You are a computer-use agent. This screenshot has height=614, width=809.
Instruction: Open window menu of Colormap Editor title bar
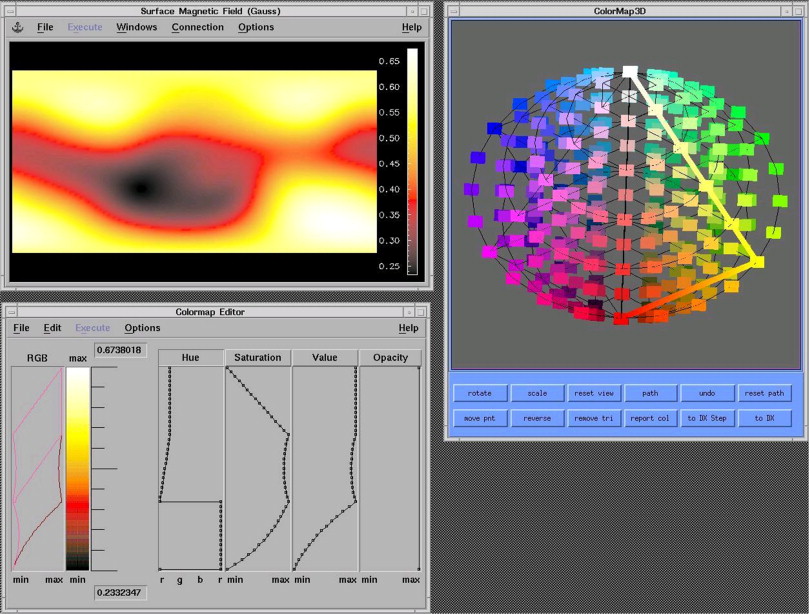coord(11,312)
